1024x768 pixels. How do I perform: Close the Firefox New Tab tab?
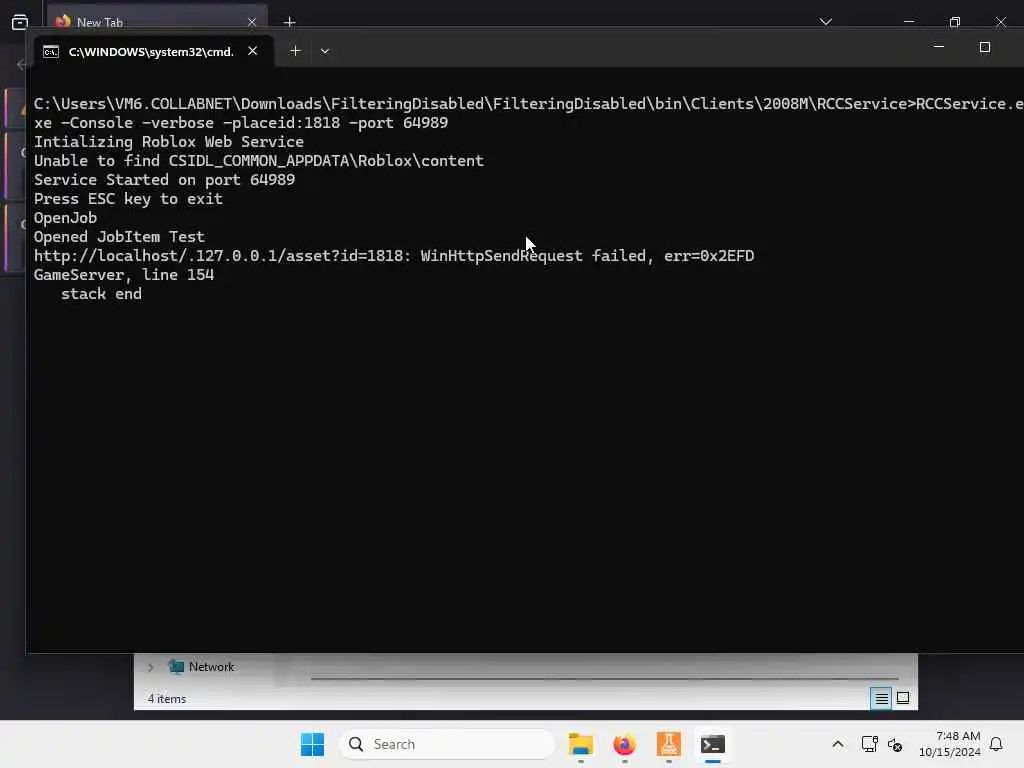click(x=252, y=22)
